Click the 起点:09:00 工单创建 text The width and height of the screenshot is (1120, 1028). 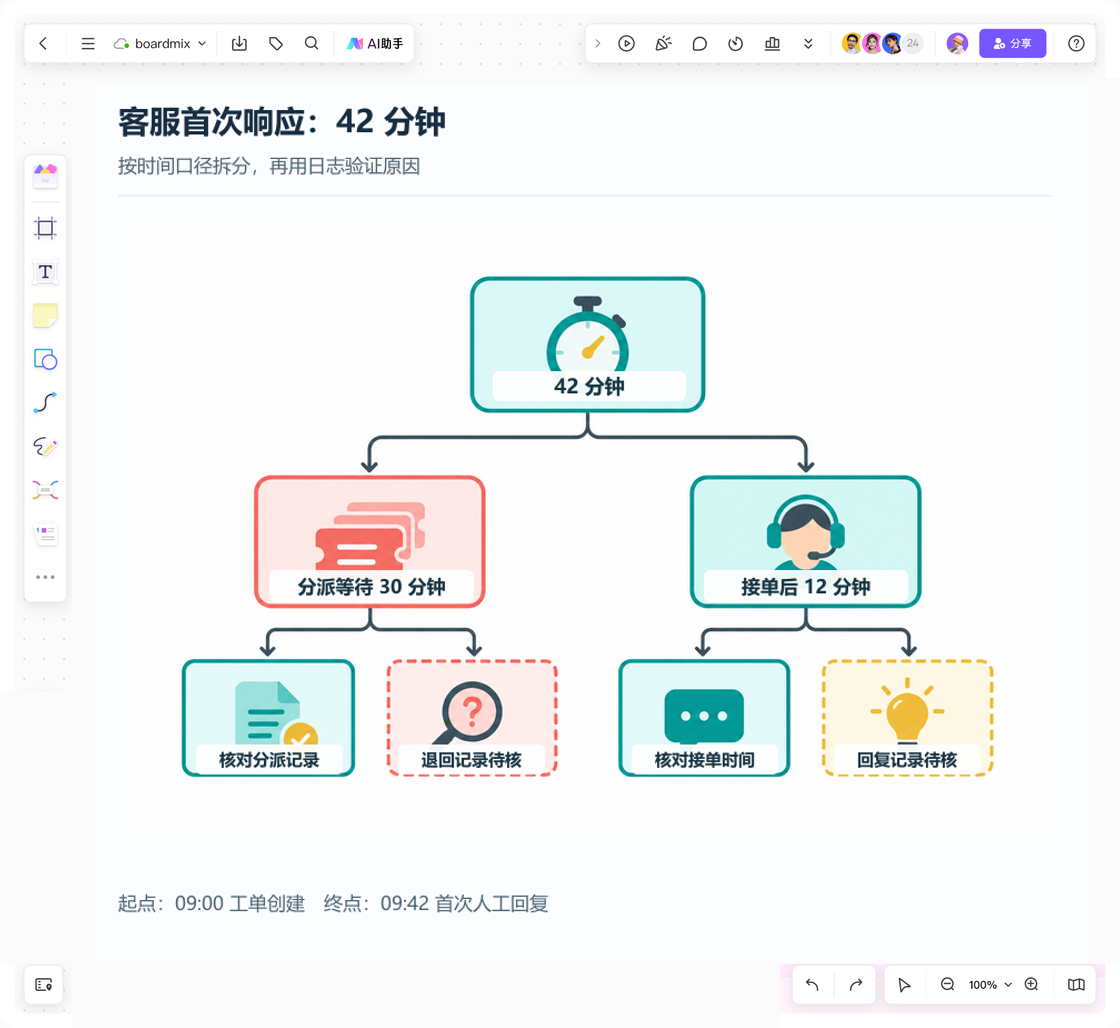coord(211,904)
